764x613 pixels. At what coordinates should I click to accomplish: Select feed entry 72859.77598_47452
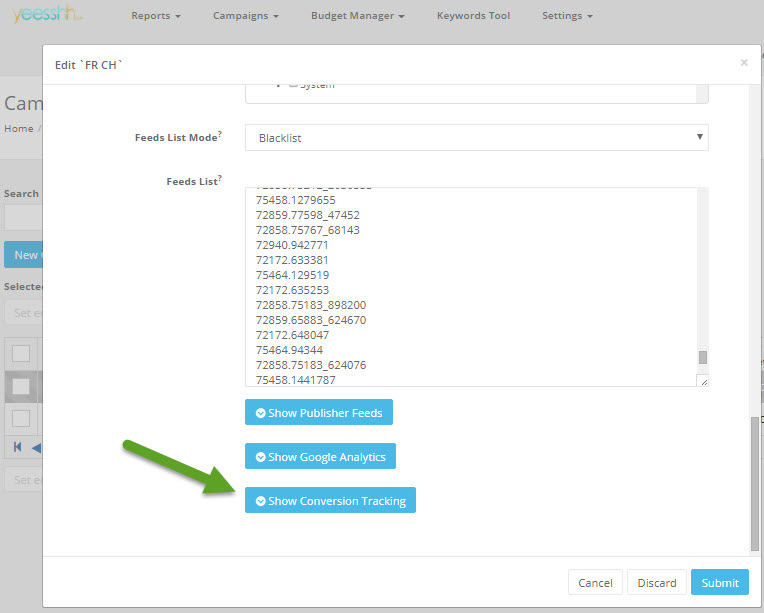pos(307,215)
